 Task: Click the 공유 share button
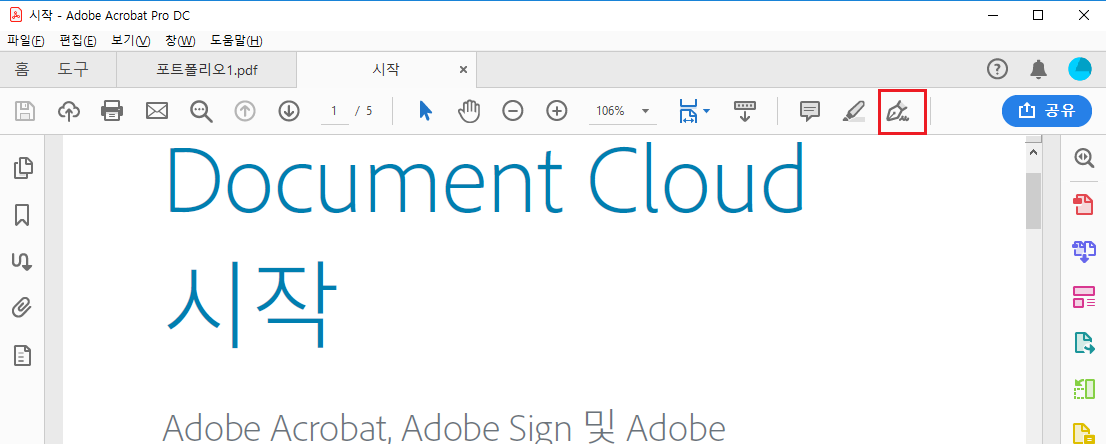[x=1047, y=111]
